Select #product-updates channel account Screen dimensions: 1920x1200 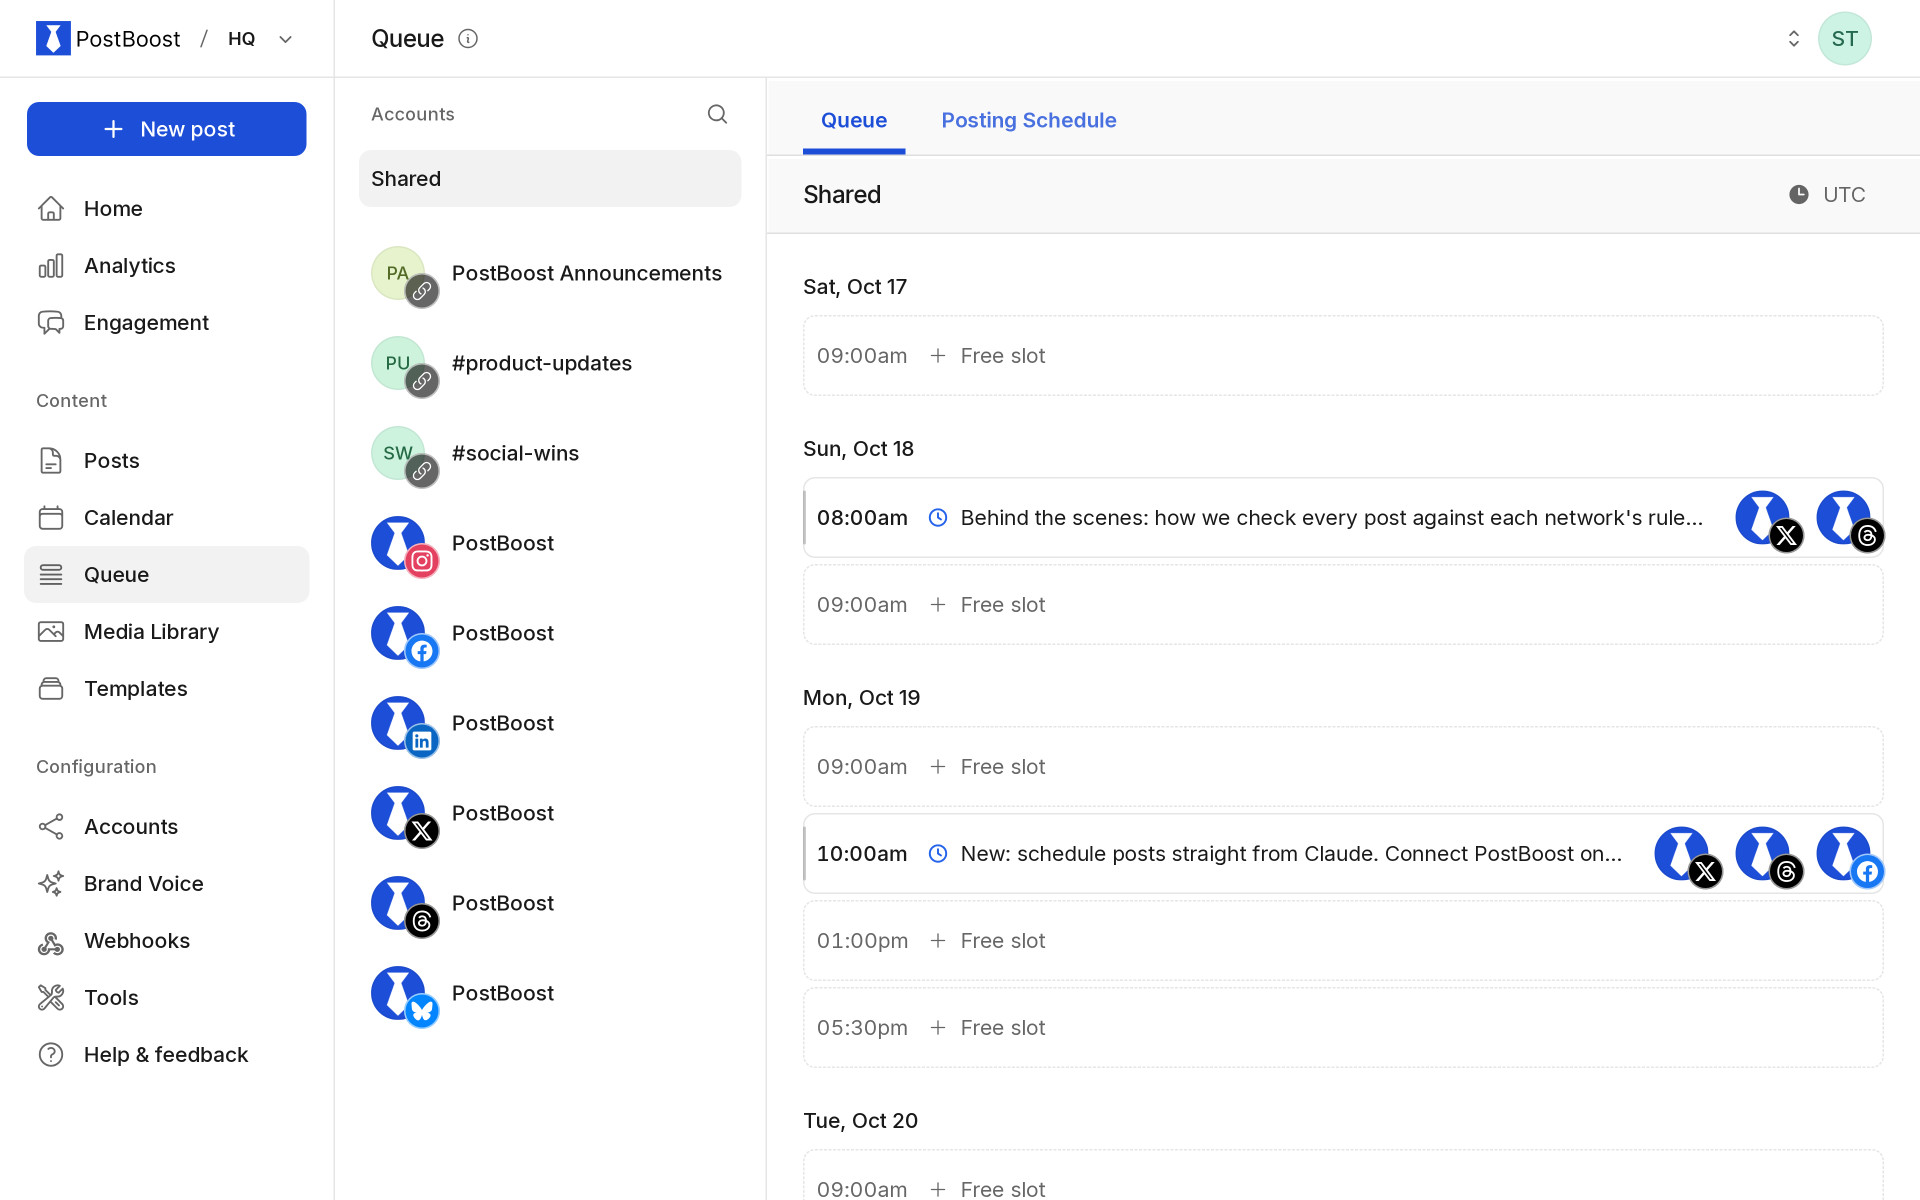550,363
